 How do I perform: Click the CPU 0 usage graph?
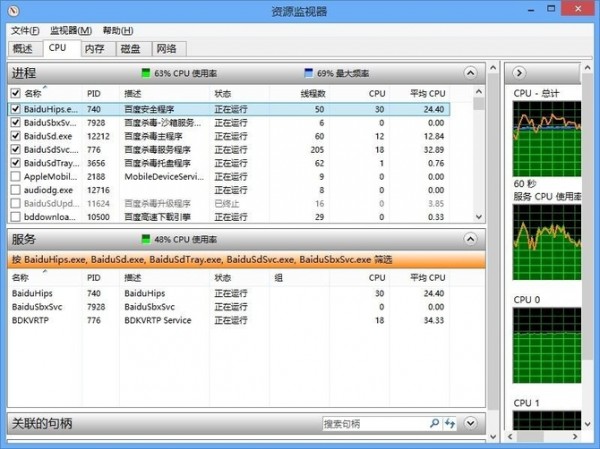click(547, 345)
